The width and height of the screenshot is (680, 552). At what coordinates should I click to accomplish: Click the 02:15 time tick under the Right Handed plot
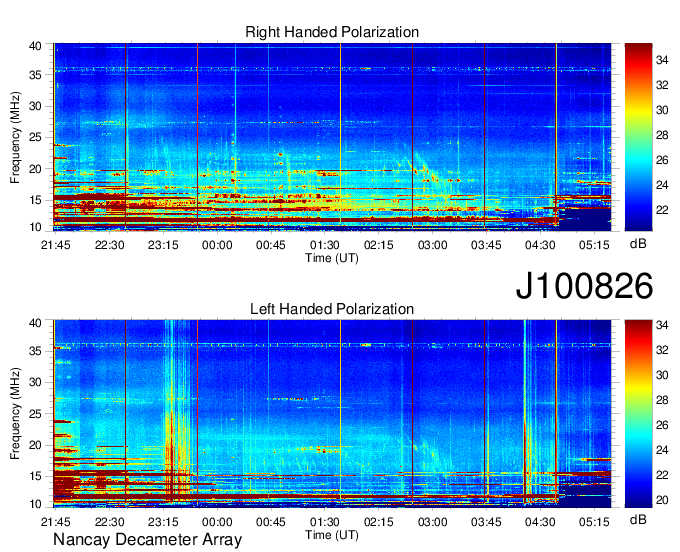[379, 245]
